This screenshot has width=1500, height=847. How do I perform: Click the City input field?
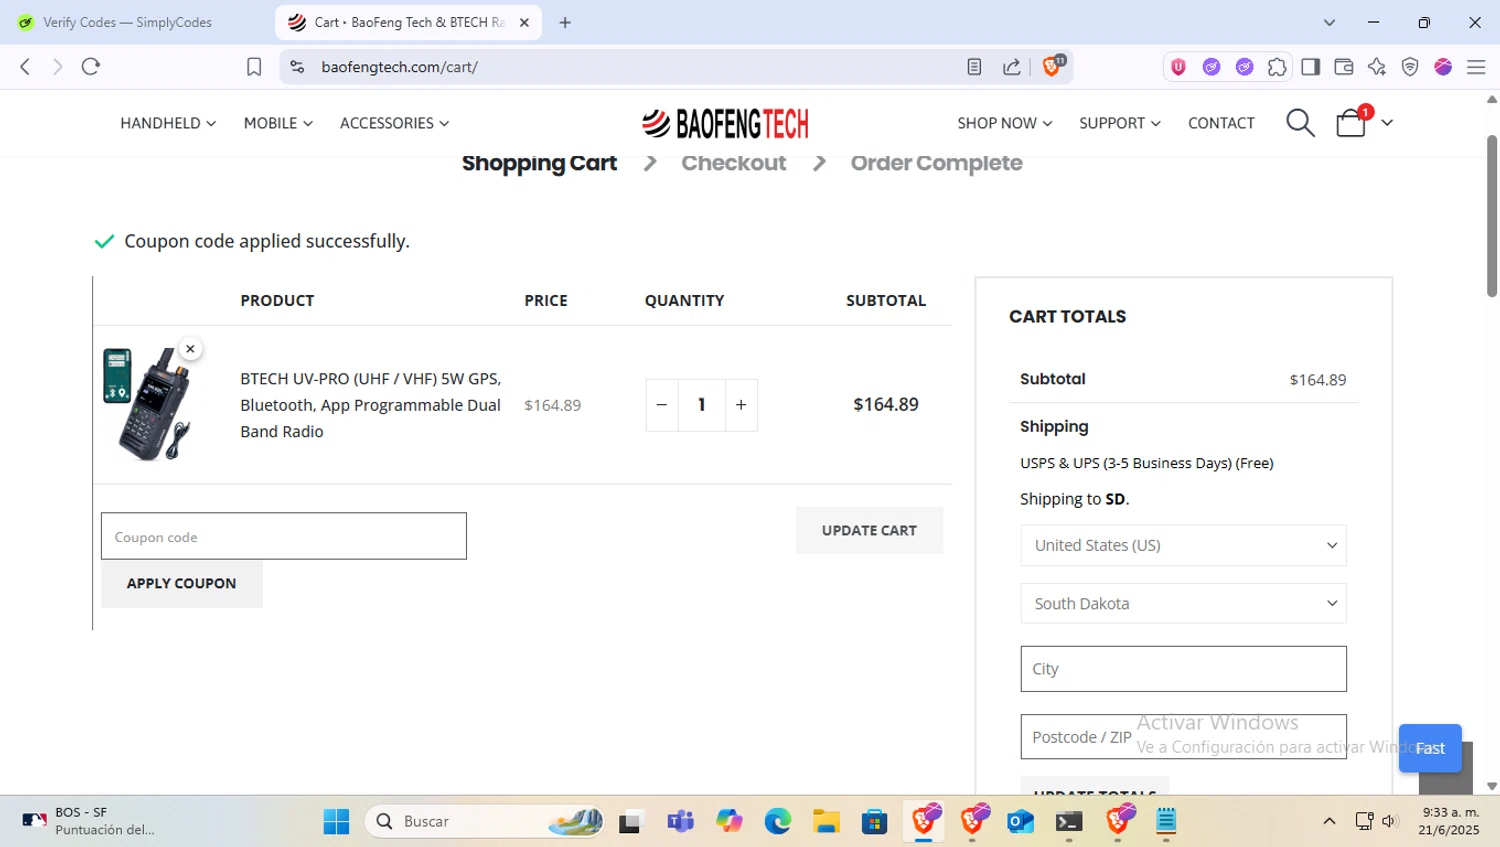click(1183, 669)
